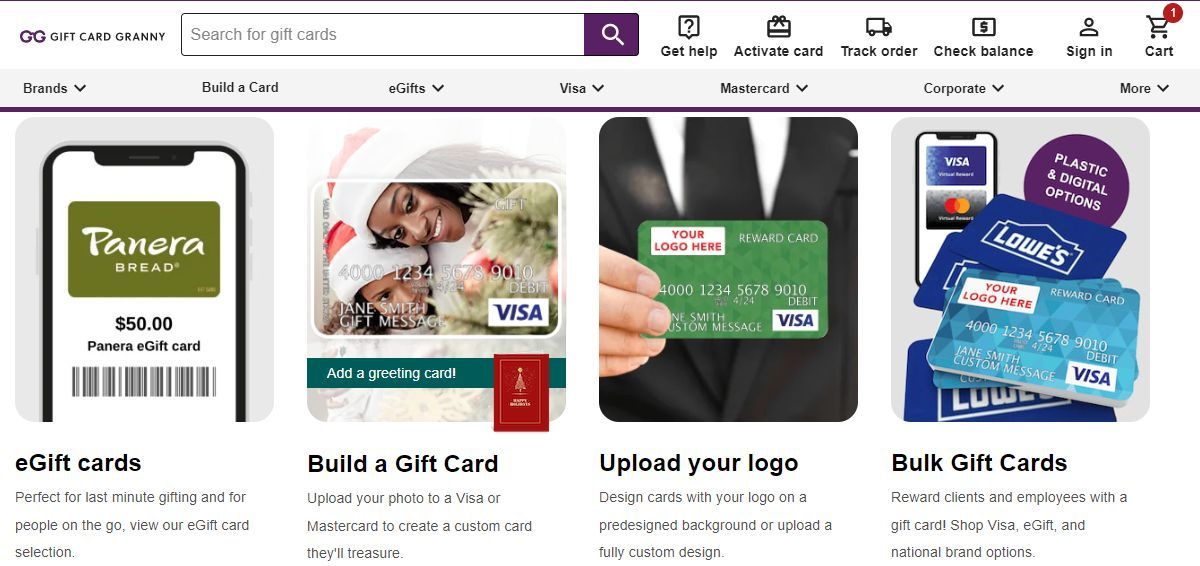This screenshot has width=1200, height=566.
Task: Open the shopping Cart icon
Action: point(1159,26)
